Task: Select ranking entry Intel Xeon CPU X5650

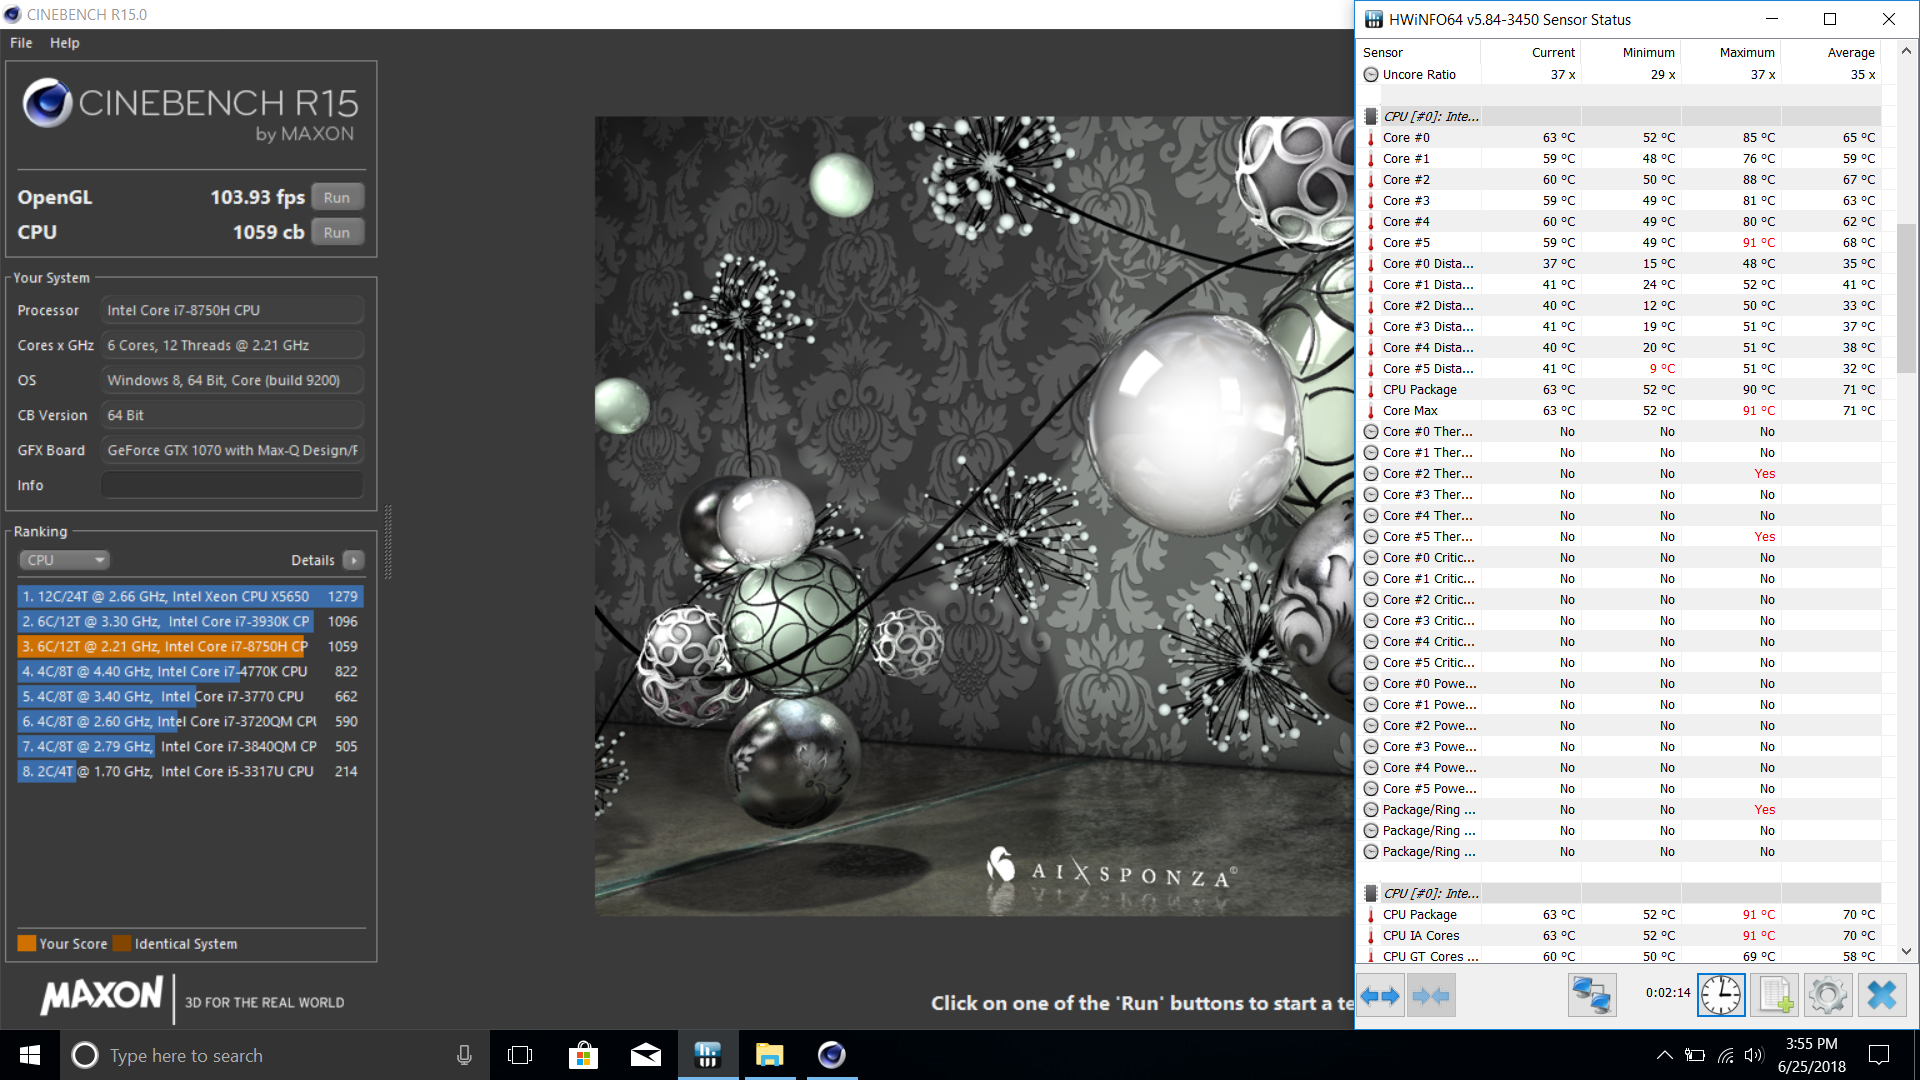Action: coord(190,597)
